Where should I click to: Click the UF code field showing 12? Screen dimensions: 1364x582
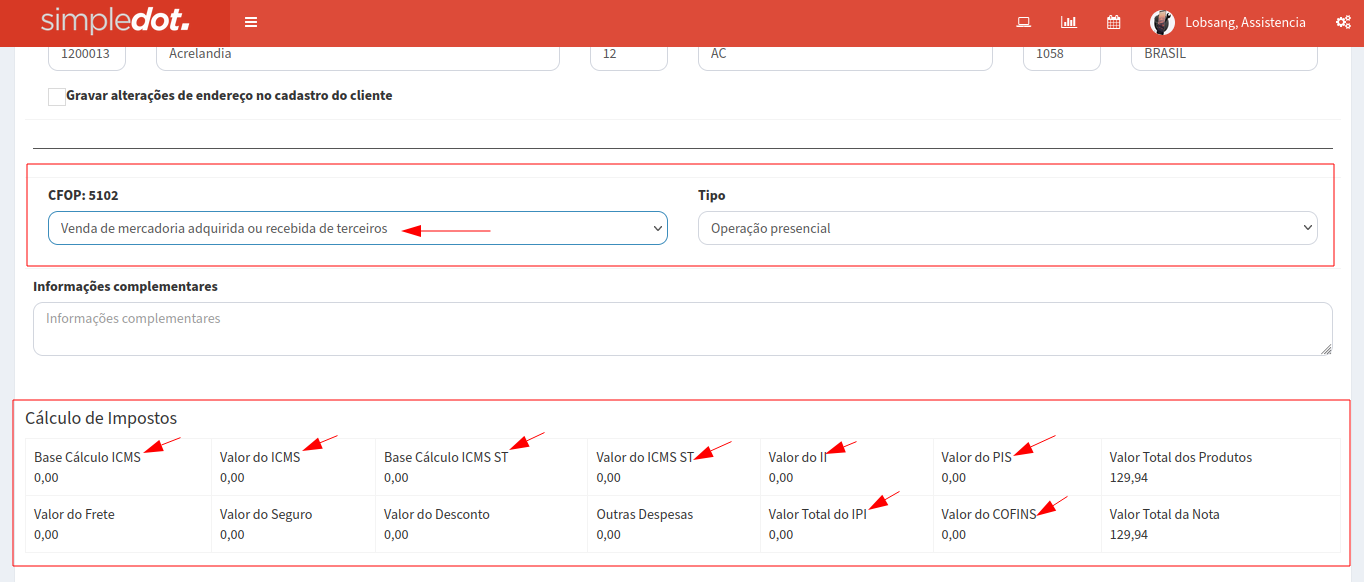point(628,56)
